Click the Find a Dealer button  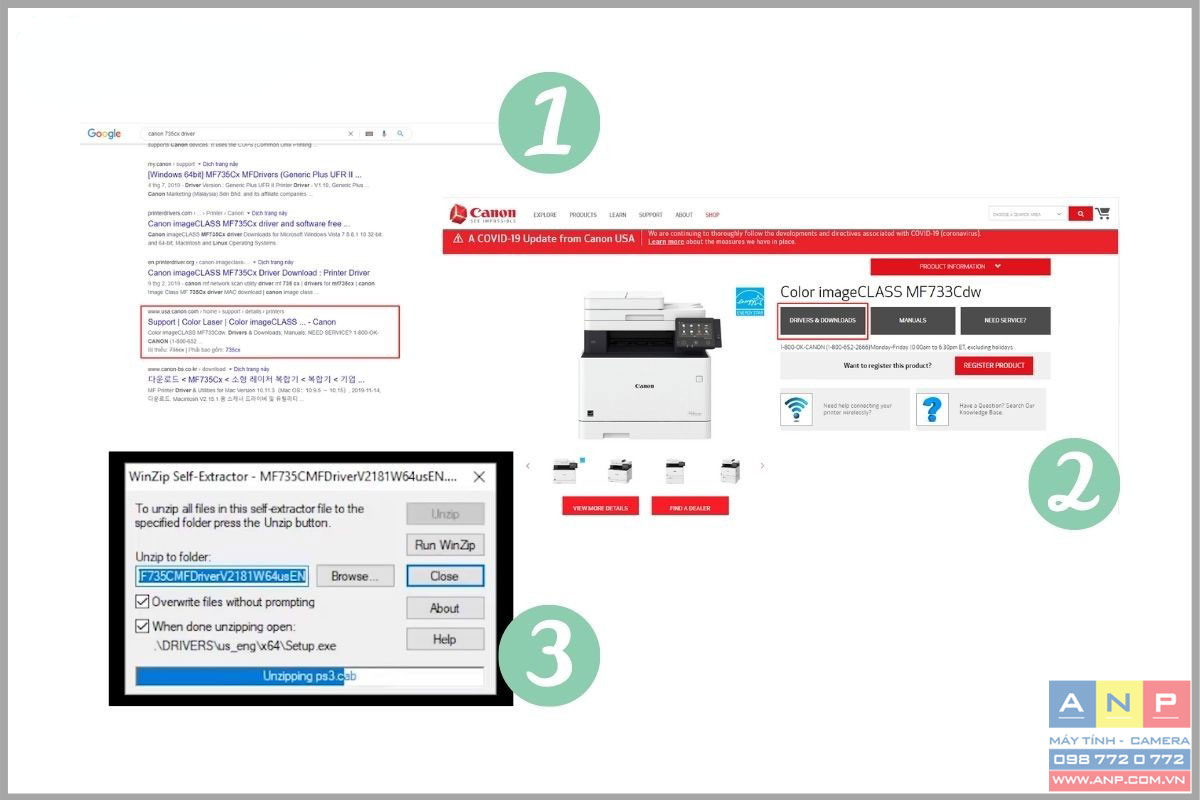coord(690,507)
